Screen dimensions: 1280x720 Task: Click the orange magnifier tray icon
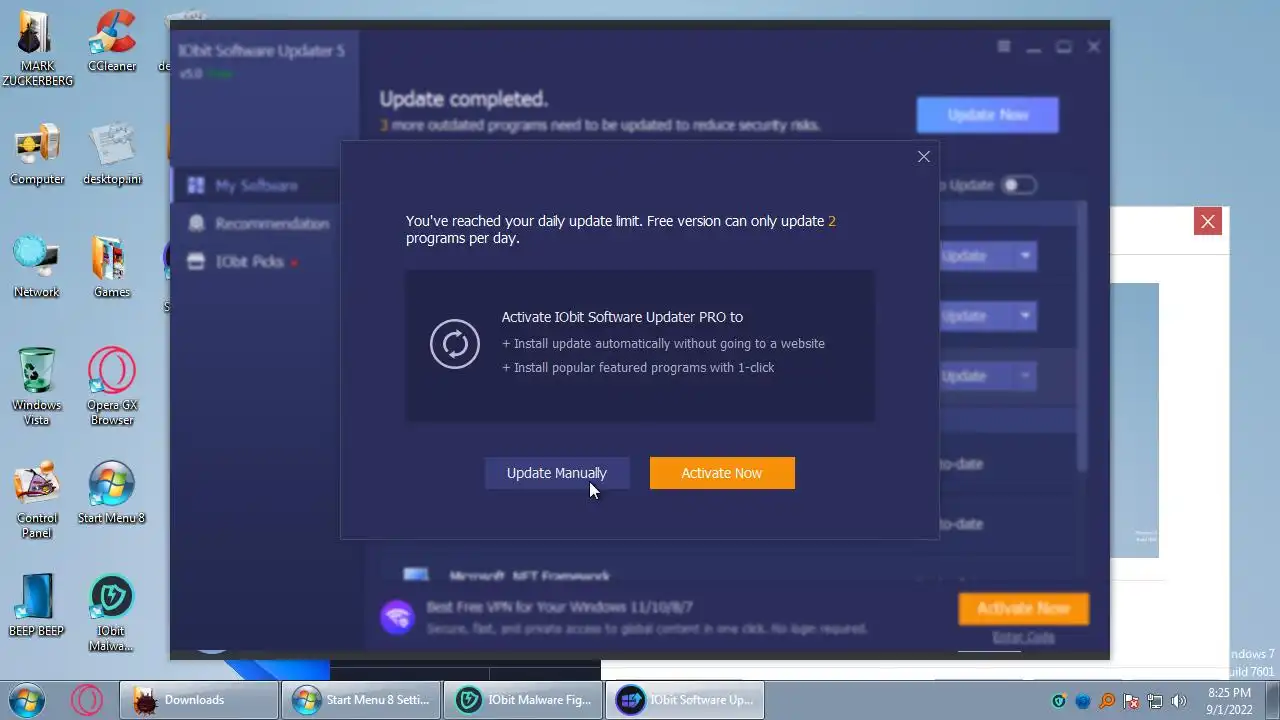pos(1107,701)
